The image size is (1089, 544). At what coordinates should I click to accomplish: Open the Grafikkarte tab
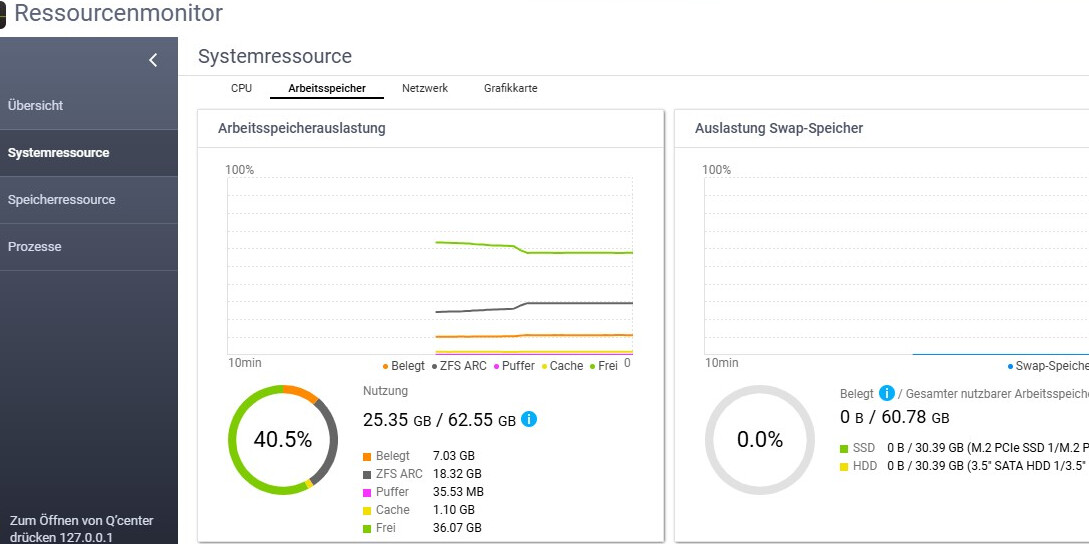[x=510, y=88]
